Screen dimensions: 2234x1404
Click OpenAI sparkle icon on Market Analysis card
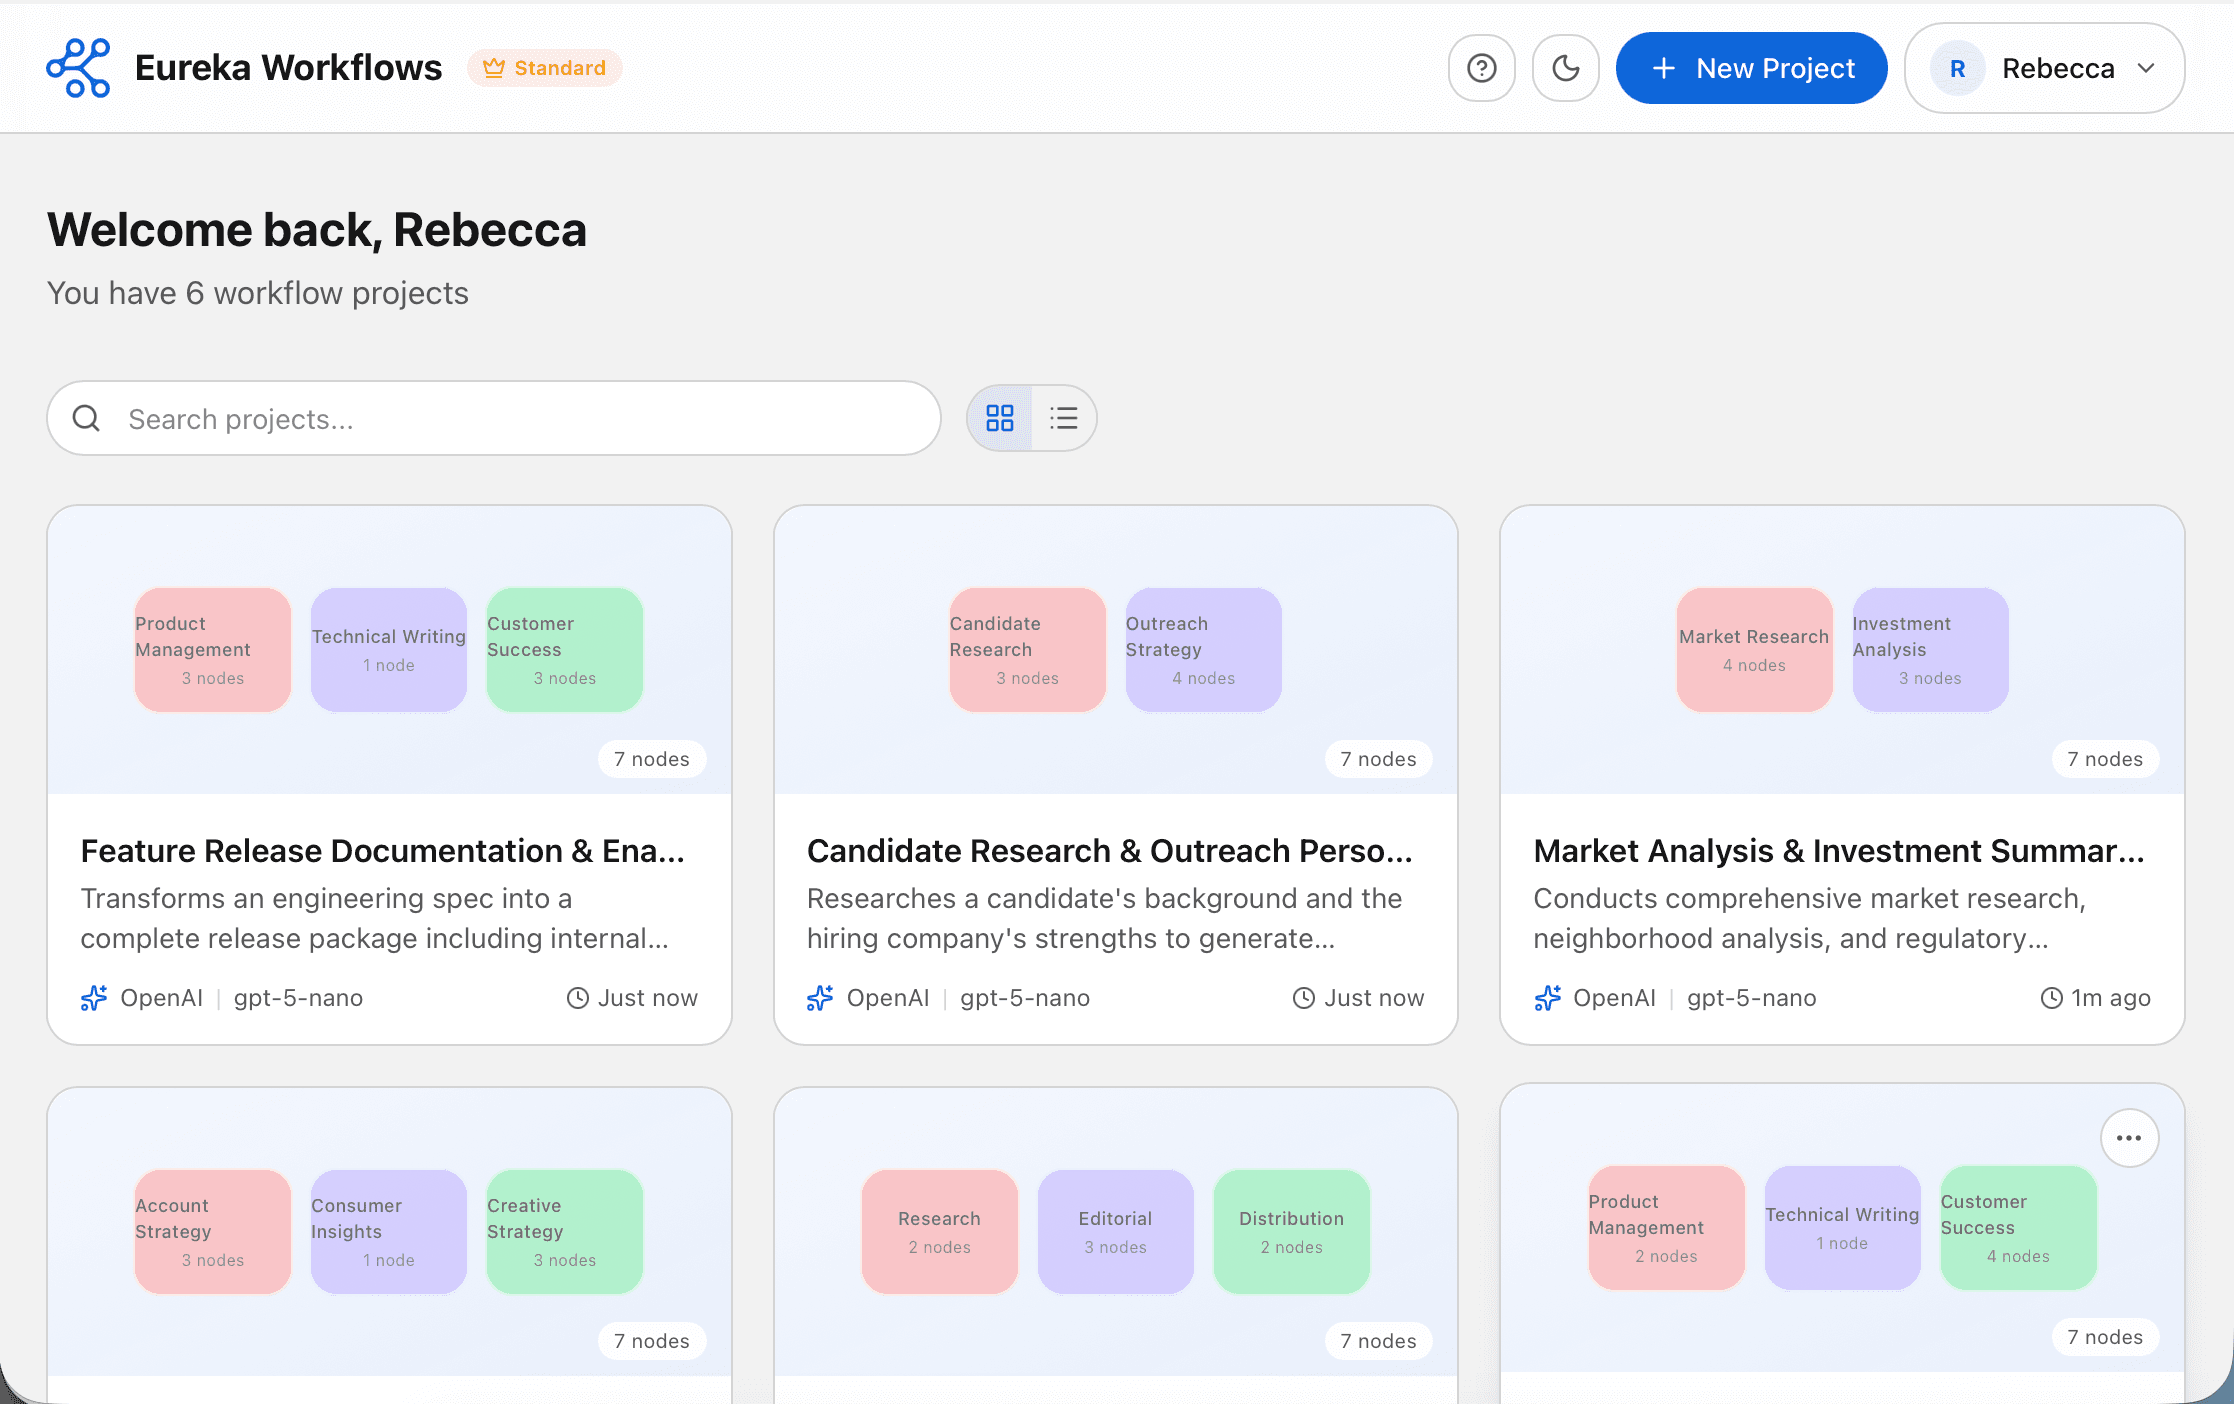tap(1547, 998)
